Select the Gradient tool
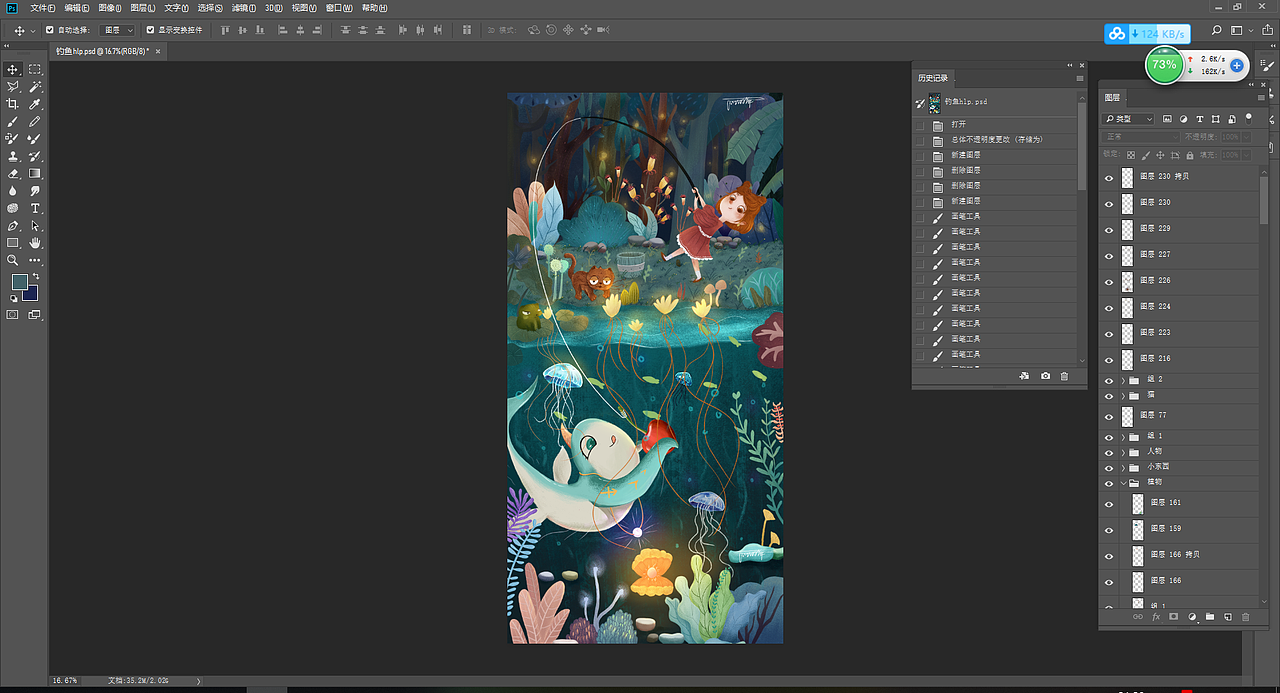The width and height of the screenshot is (1280, 693). (35, 173)
